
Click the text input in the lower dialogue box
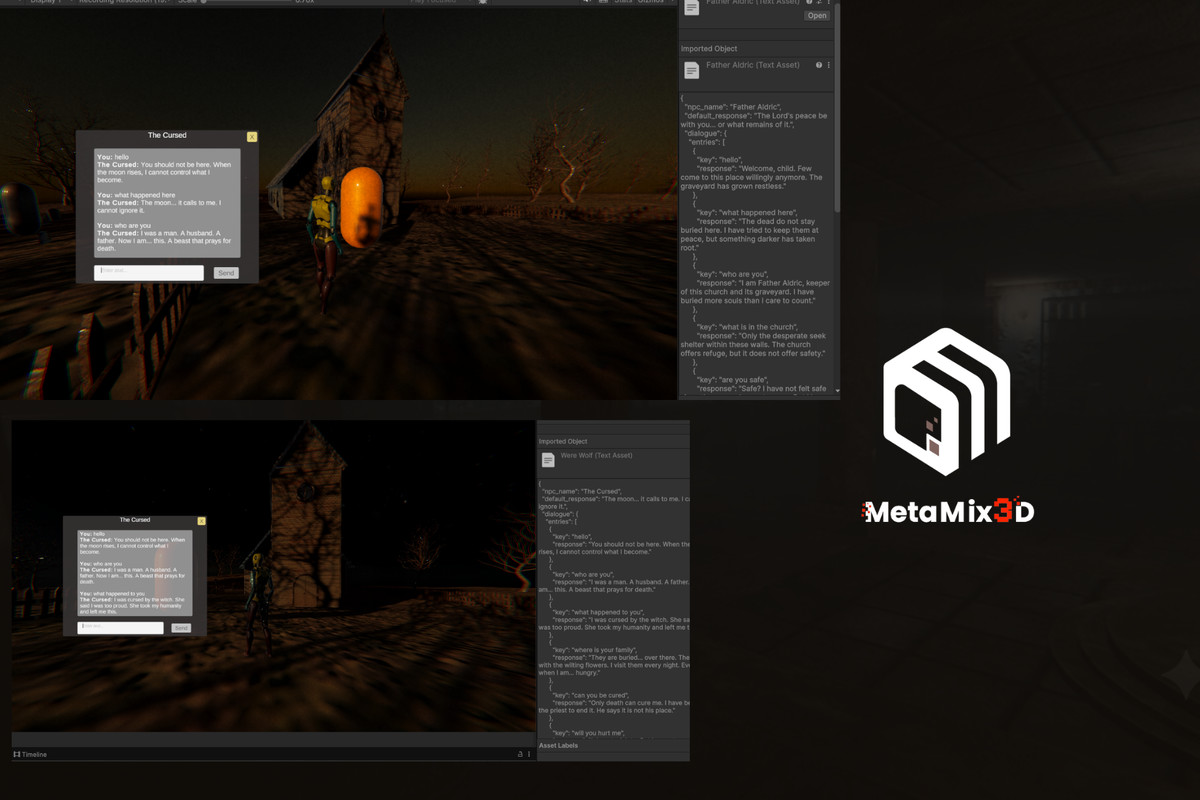pos(120,627)
